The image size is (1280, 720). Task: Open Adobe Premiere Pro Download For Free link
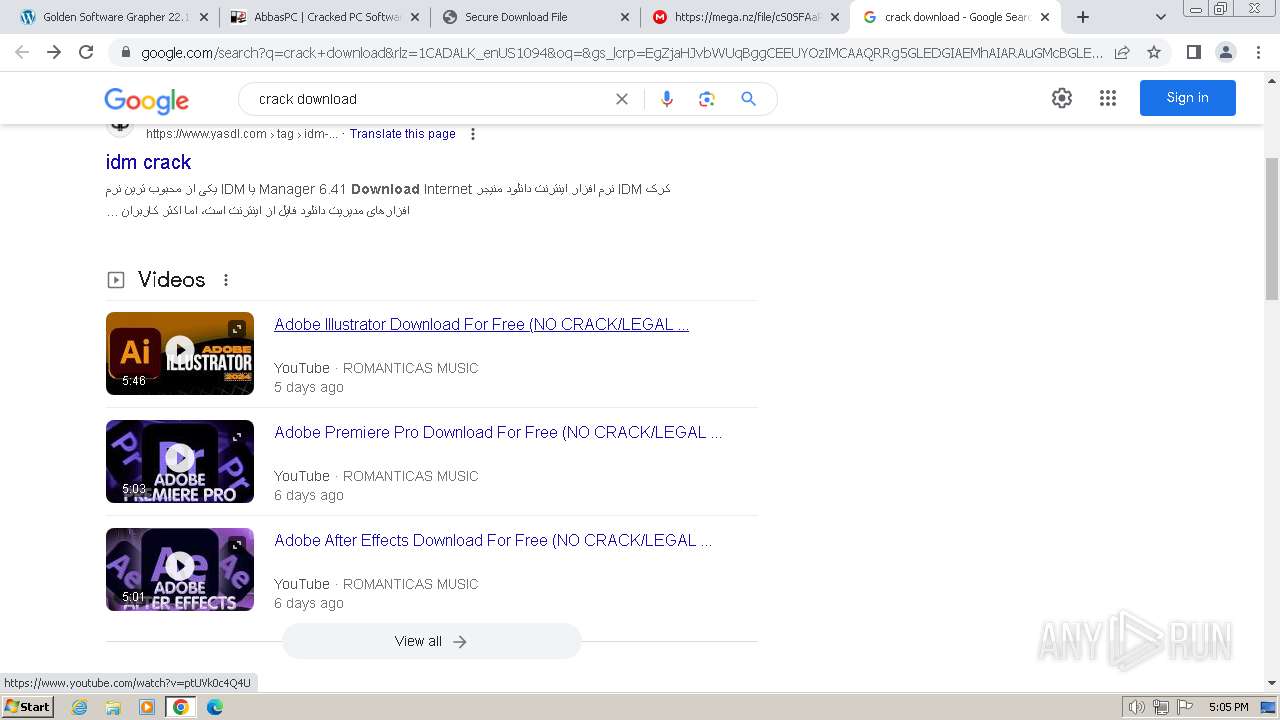498,432
